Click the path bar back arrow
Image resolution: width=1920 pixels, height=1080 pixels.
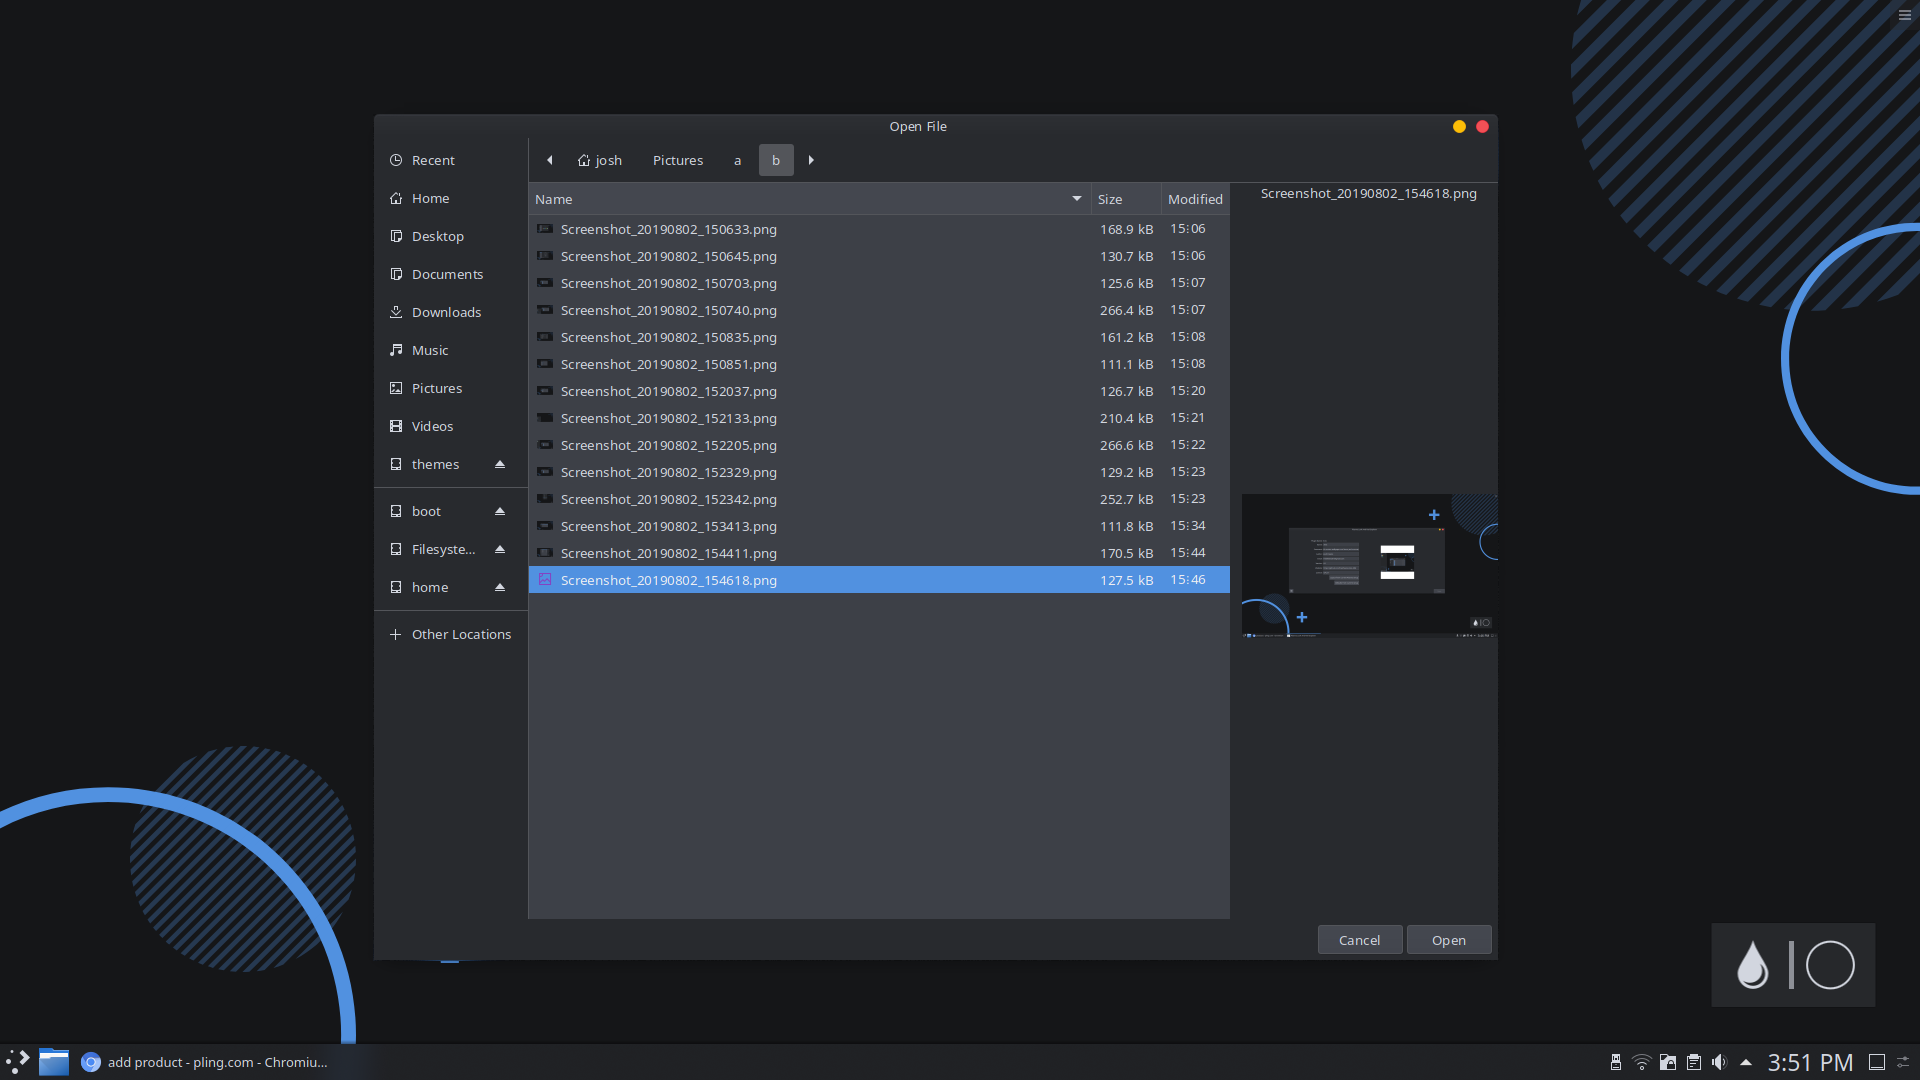click(549, 160)
